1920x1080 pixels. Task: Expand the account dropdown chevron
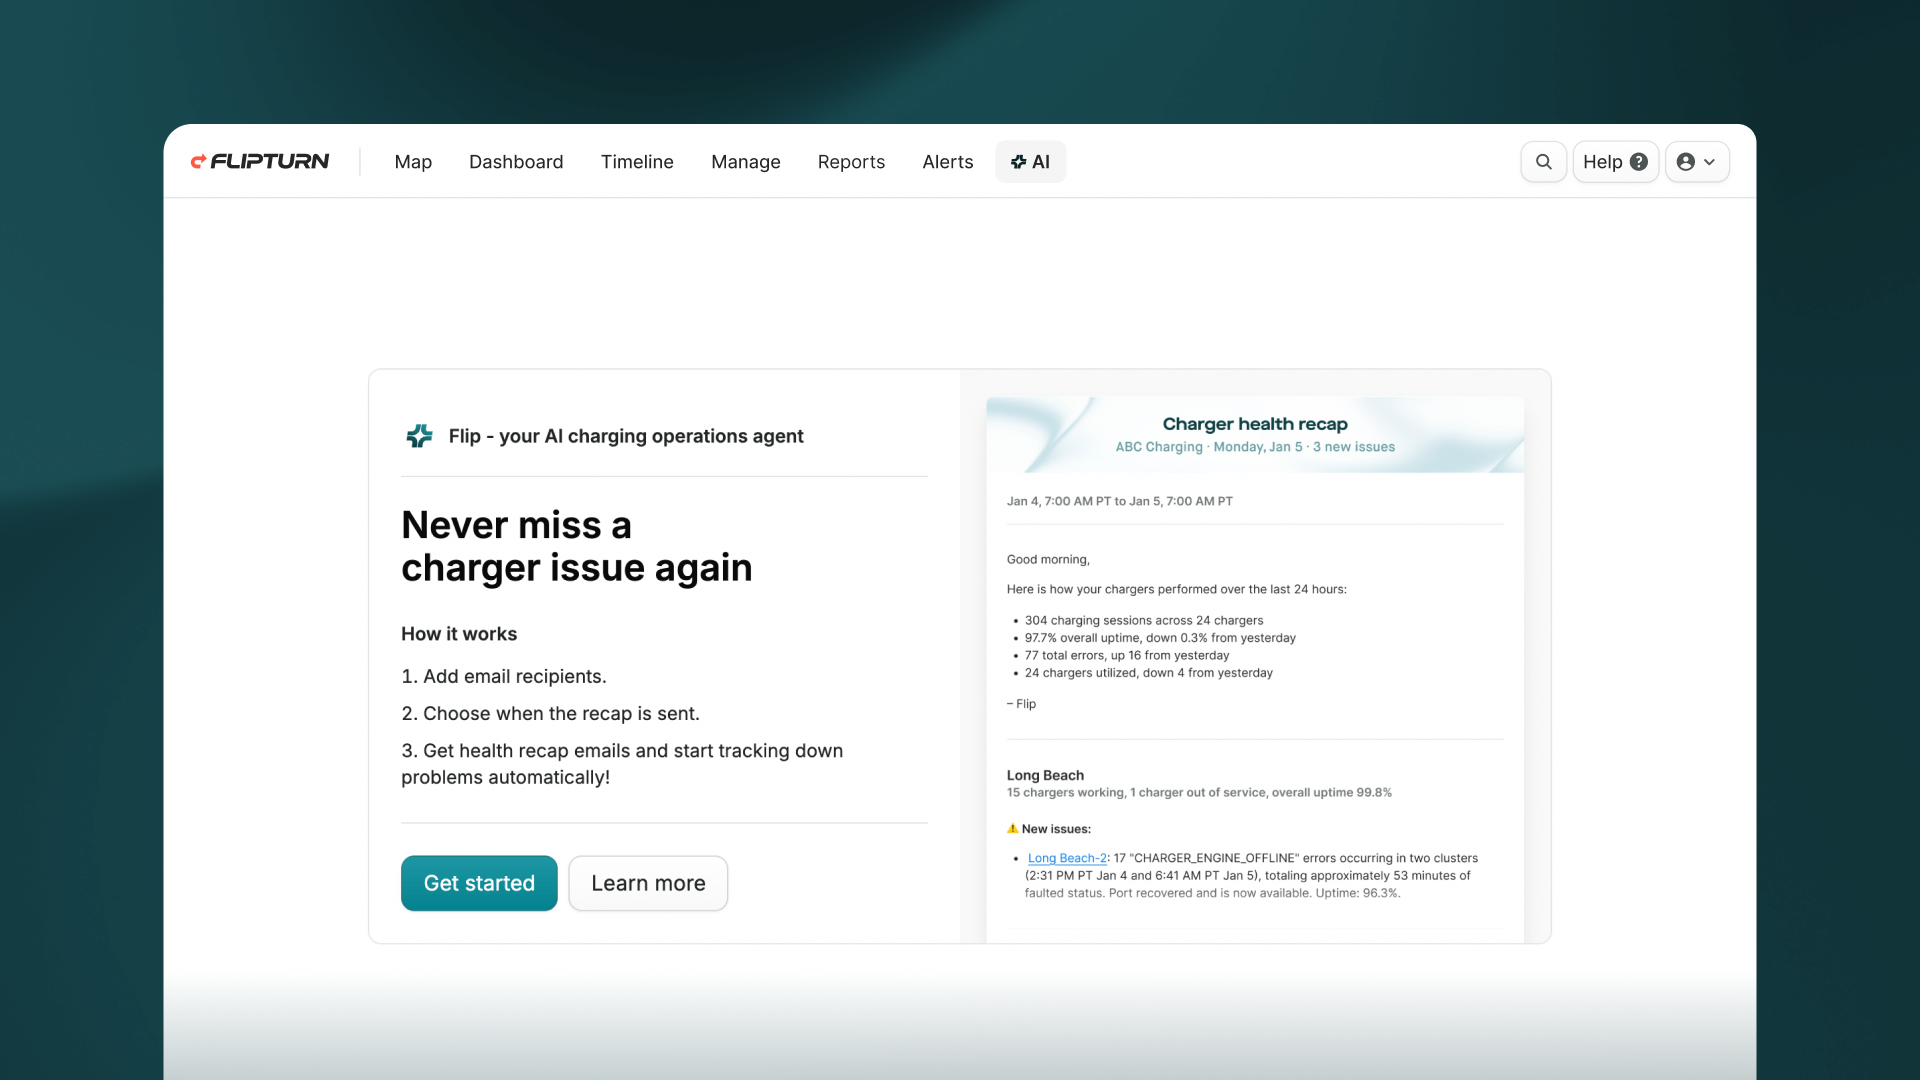(x=1710, y=162)
